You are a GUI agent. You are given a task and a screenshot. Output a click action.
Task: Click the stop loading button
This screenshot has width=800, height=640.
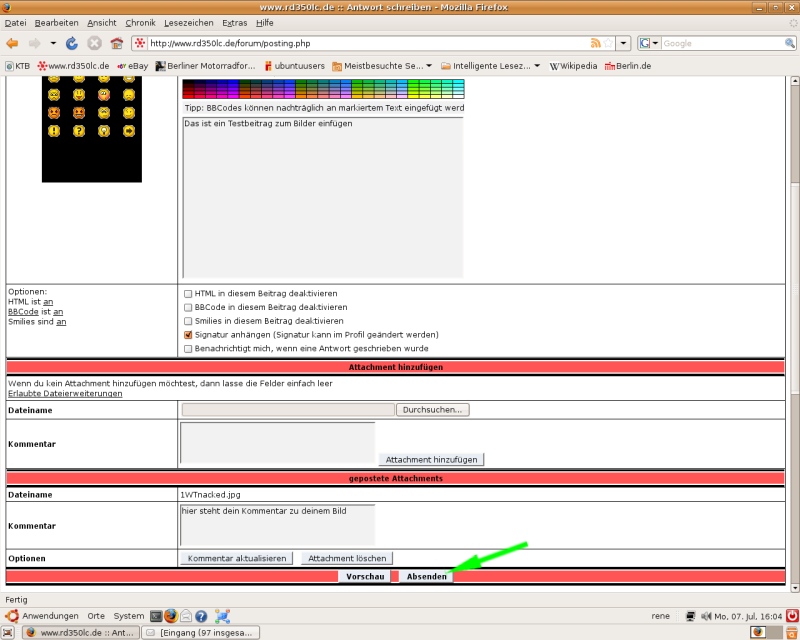(x=94, y=44)
